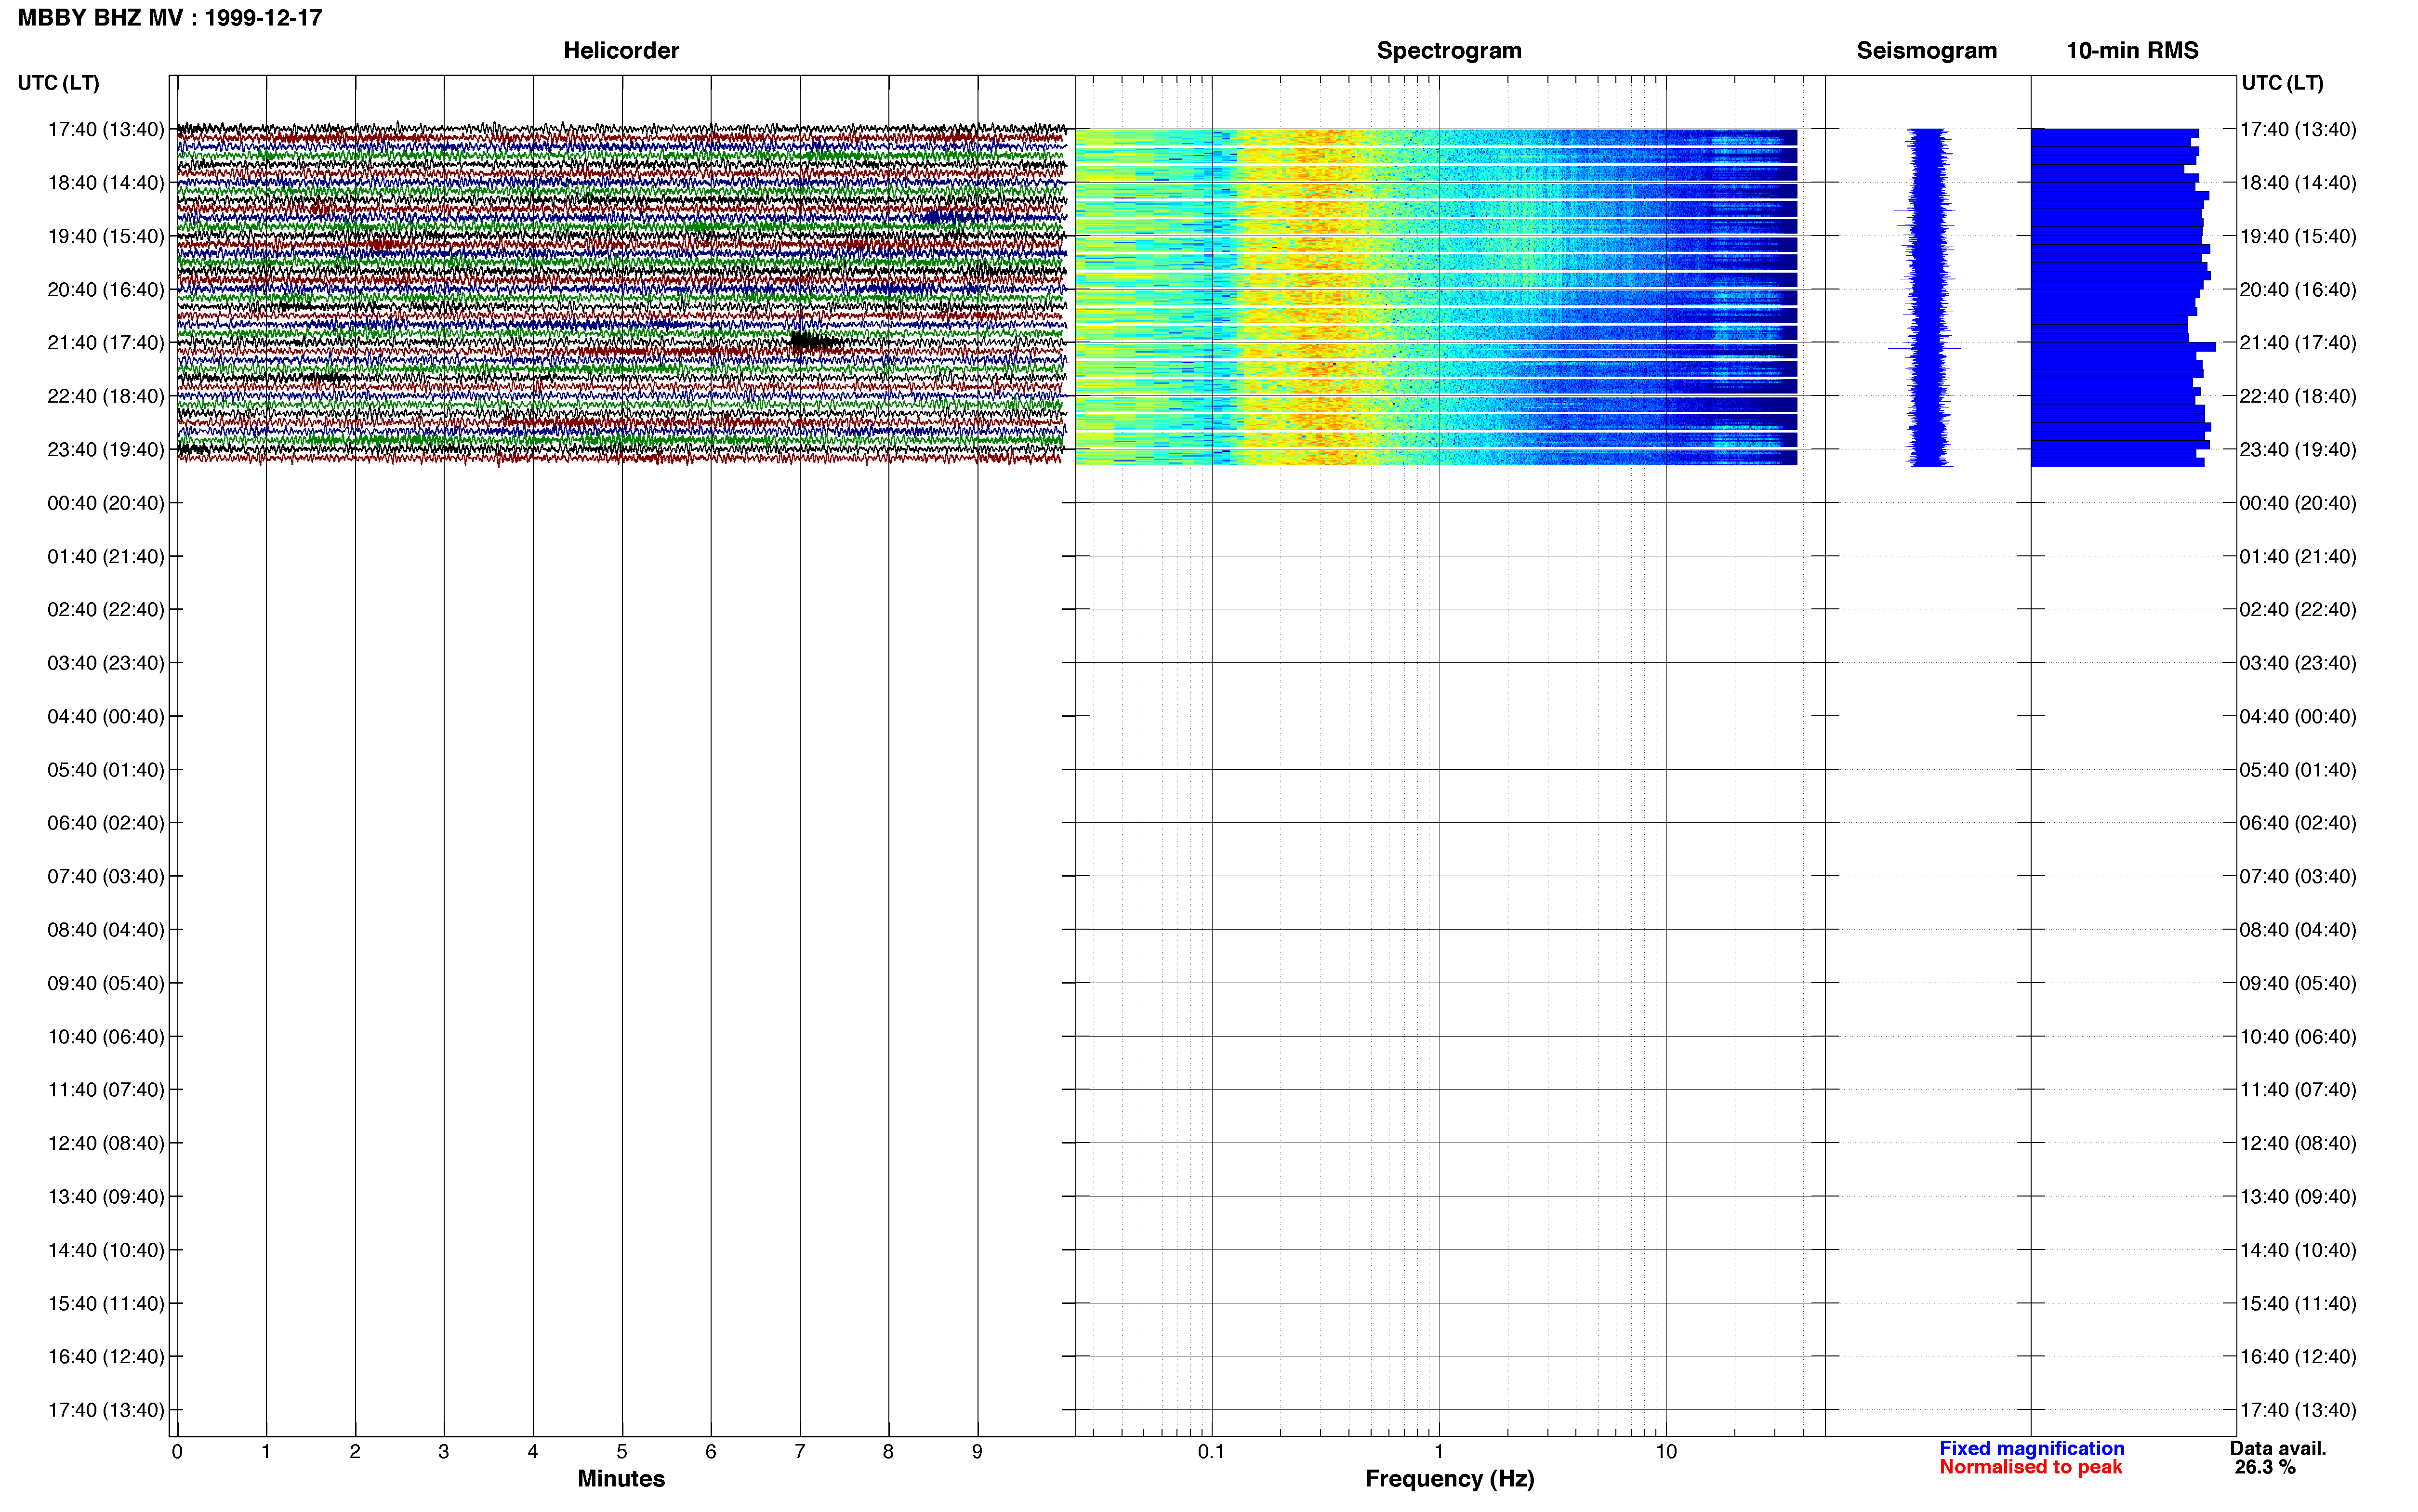The width and height of the screenshot is (2418, 1512).
Task: Click 10:40 (06:40) label right of RMS panel
Action: point(2298,1037)
